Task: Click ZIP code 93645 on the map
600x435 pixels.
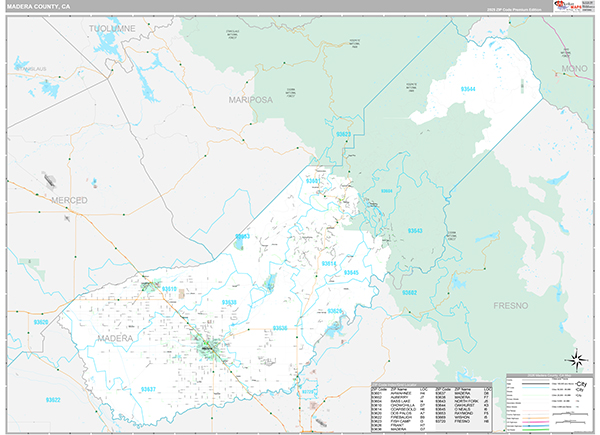Action: pos(351,272)
